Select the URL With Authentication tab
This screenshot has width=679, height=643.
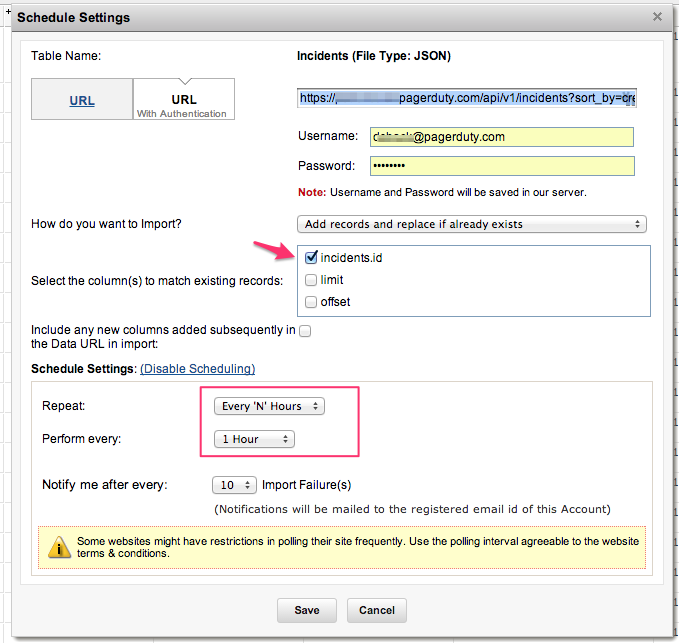tap(184, 101)
